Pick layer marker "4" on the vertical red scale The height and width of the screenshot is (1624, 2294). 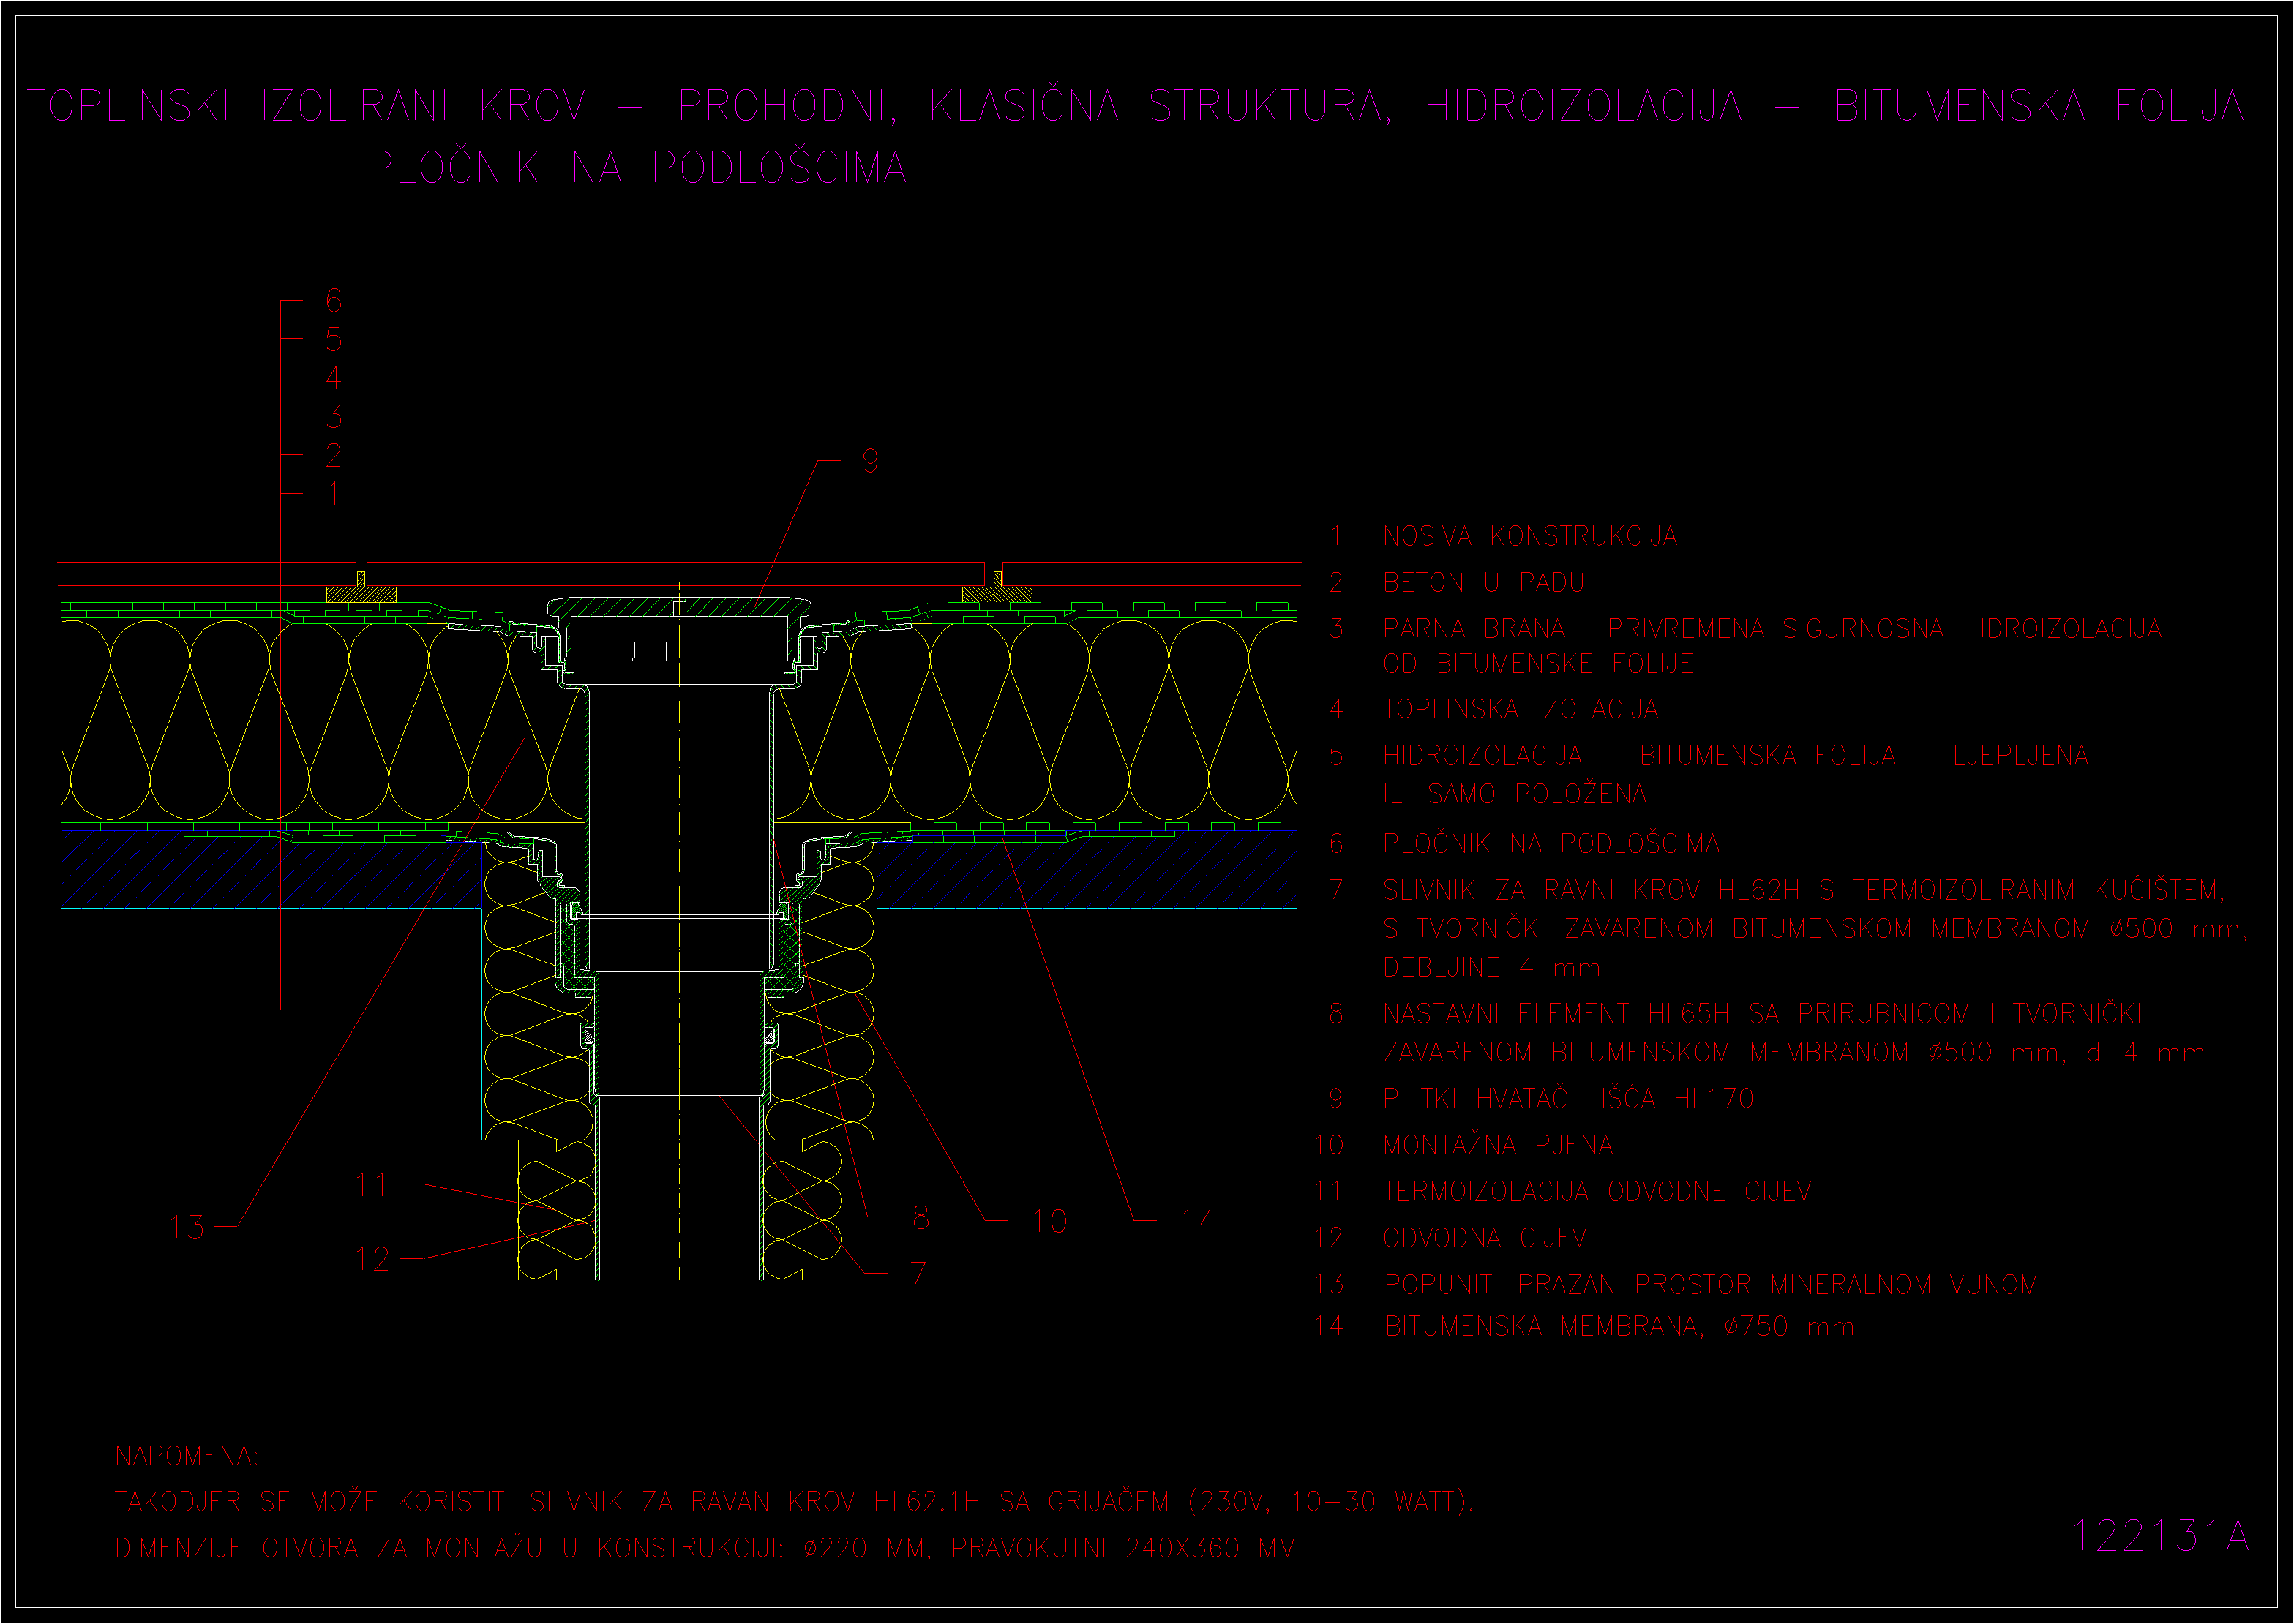click(334, 377)
